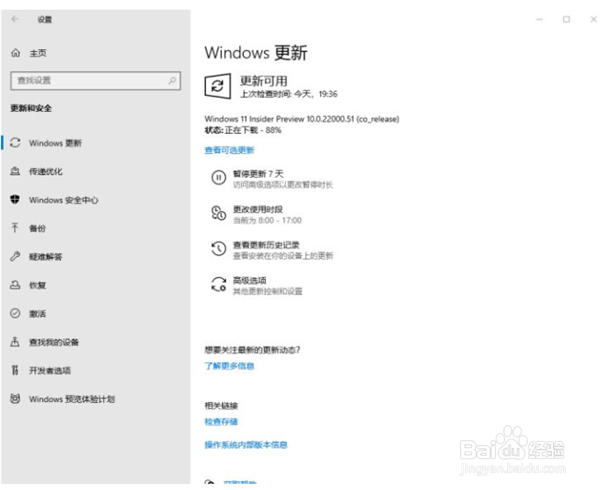This screenshot has width=600, height=490.
Task: Click 暂停更新 7 天 option
Action: 272,179
